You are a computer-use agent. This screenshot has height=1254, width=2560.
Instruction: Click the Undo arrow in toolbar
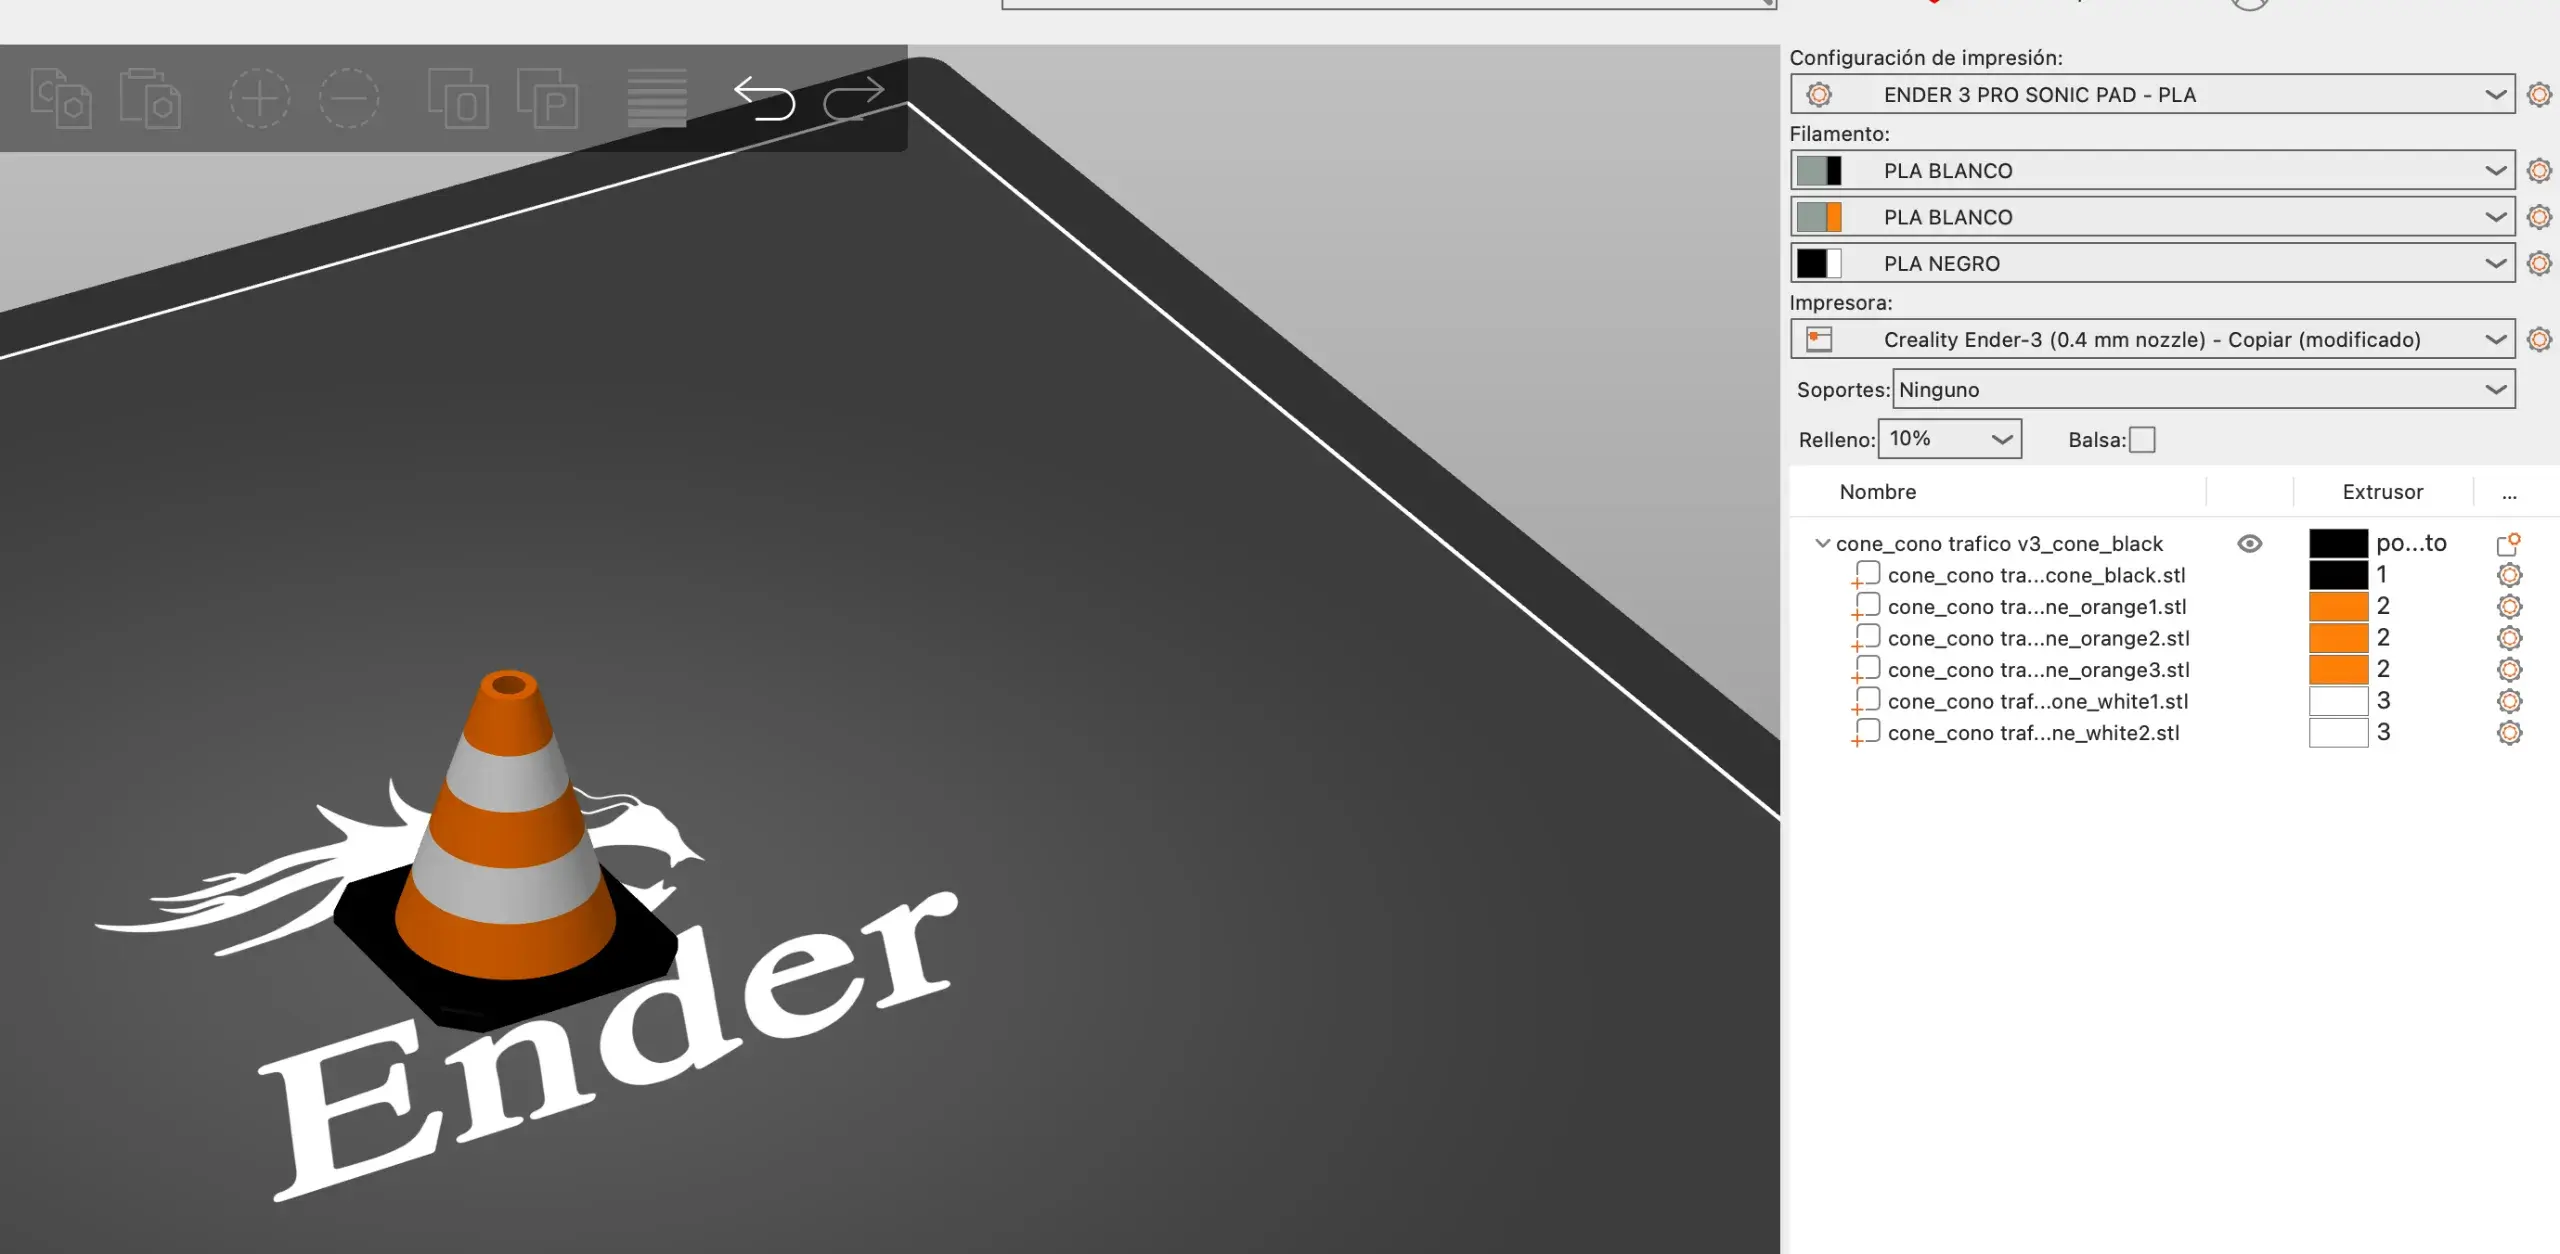[764, 99]
